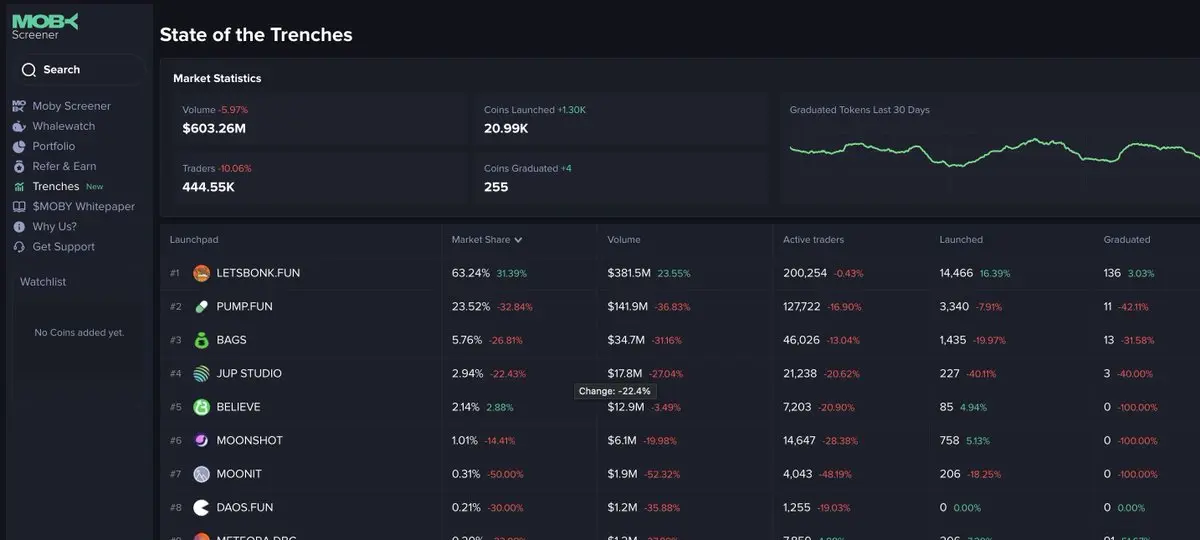Screen dimensions: 1200x540
Task: Click the DAOS.FUN logo icon
Action: 201,508
